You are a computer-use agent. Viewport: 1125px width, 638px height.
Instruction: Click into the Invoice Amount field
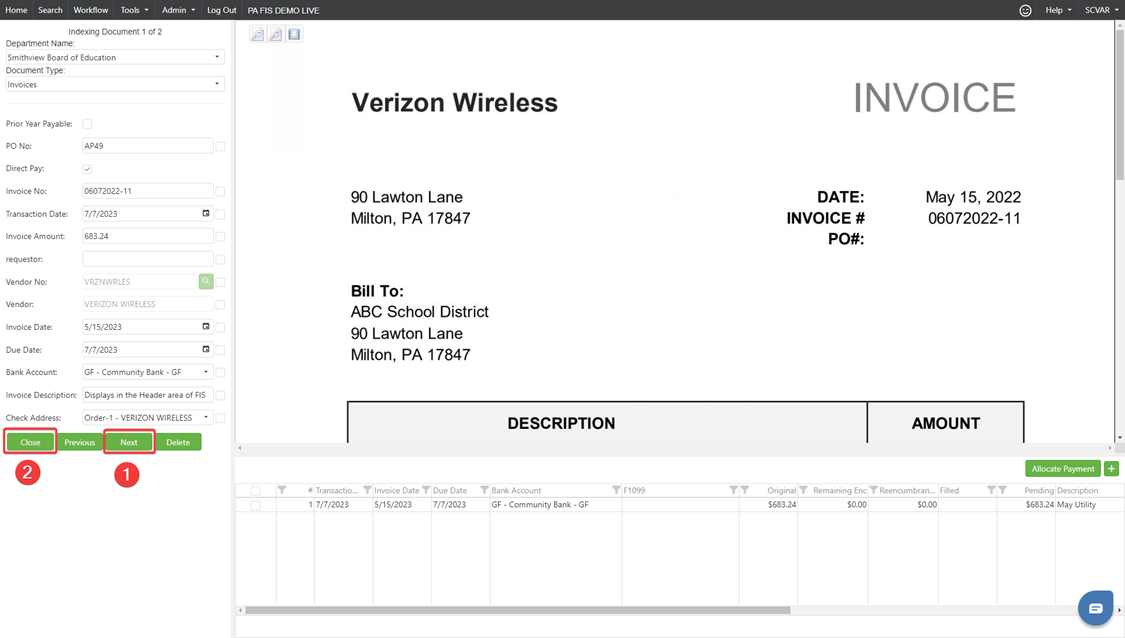point(147,237)
